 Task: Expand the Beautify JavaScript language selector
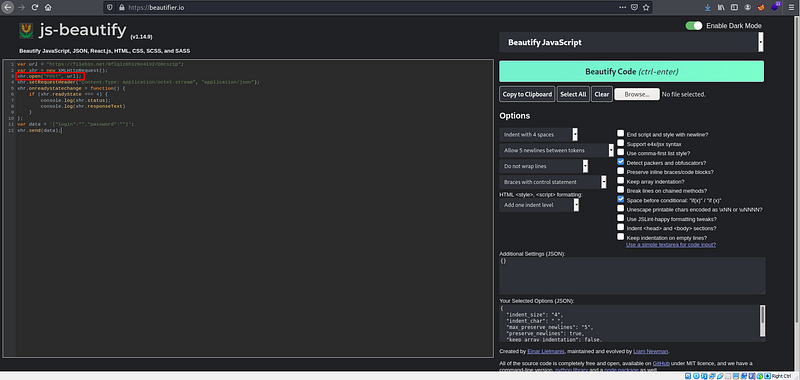[632, 42]
